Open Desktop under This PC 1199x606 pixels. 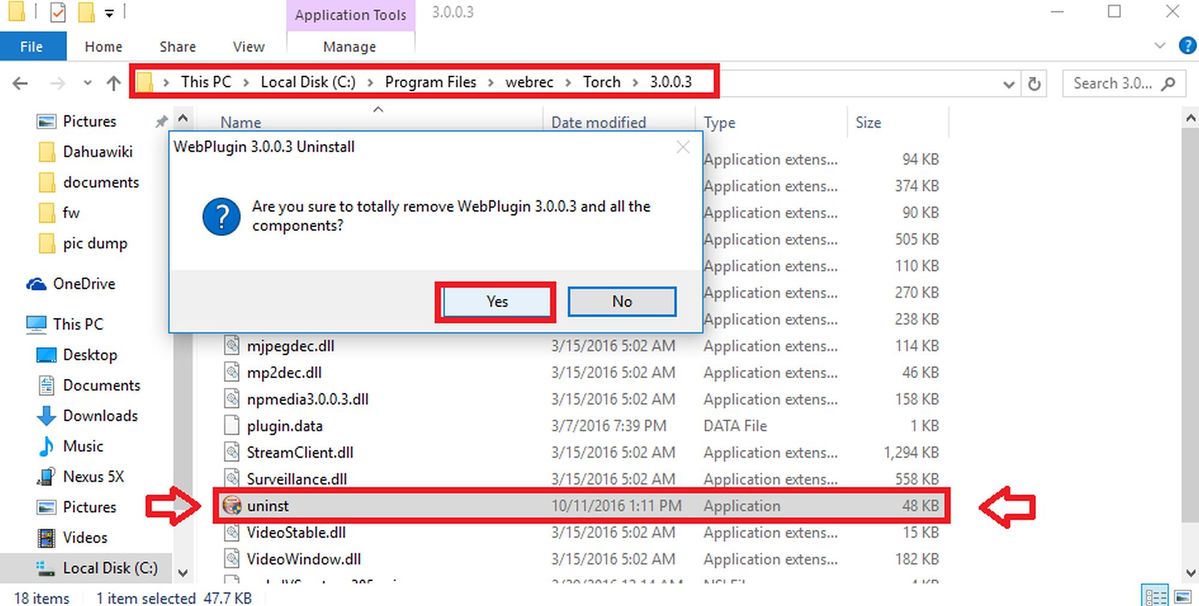pyautogui.click(x=89, y=355)
